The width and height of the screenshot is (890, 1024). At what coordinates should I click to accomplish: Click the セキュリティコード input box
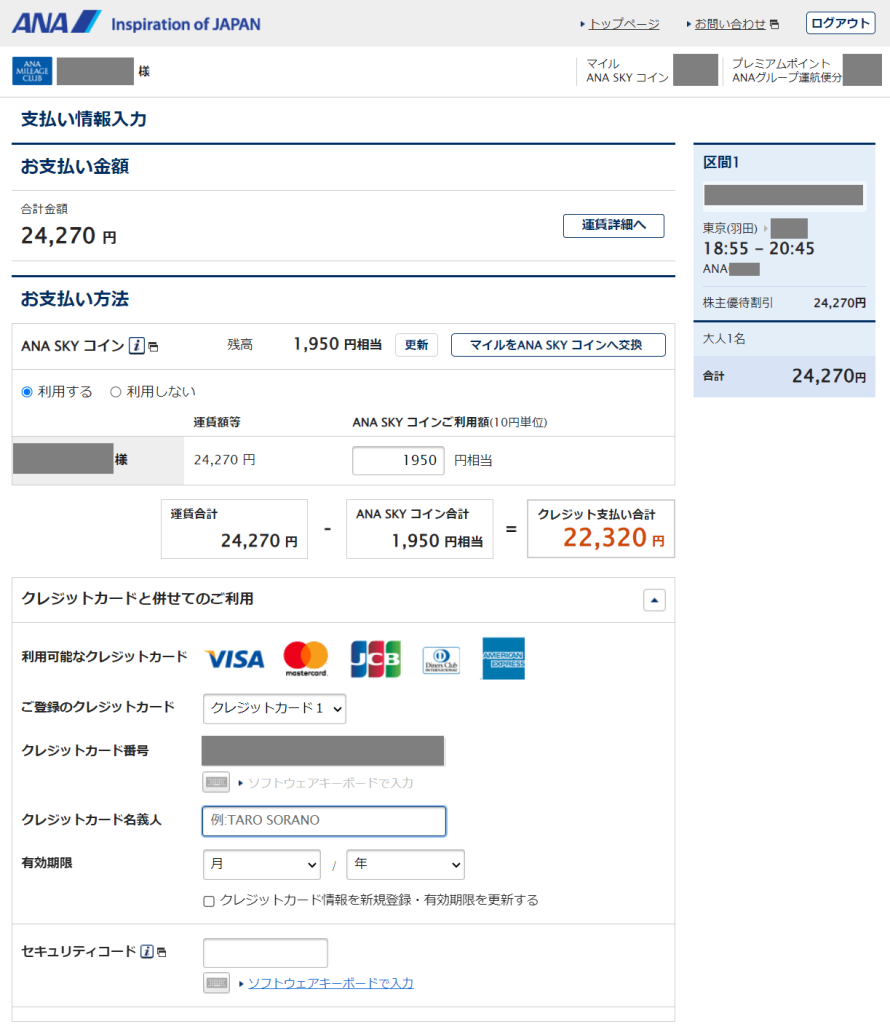tap(266, 953)
